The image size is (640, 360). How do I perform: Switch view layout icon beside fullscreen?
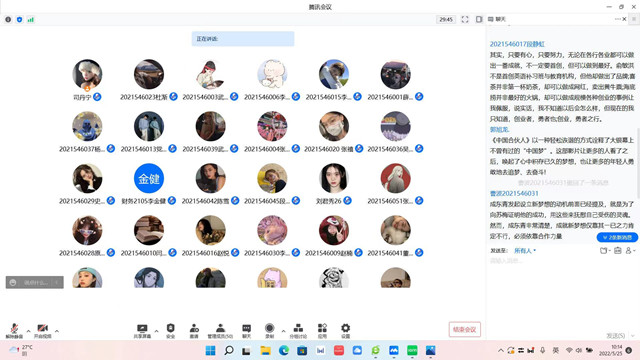(479, 19)
